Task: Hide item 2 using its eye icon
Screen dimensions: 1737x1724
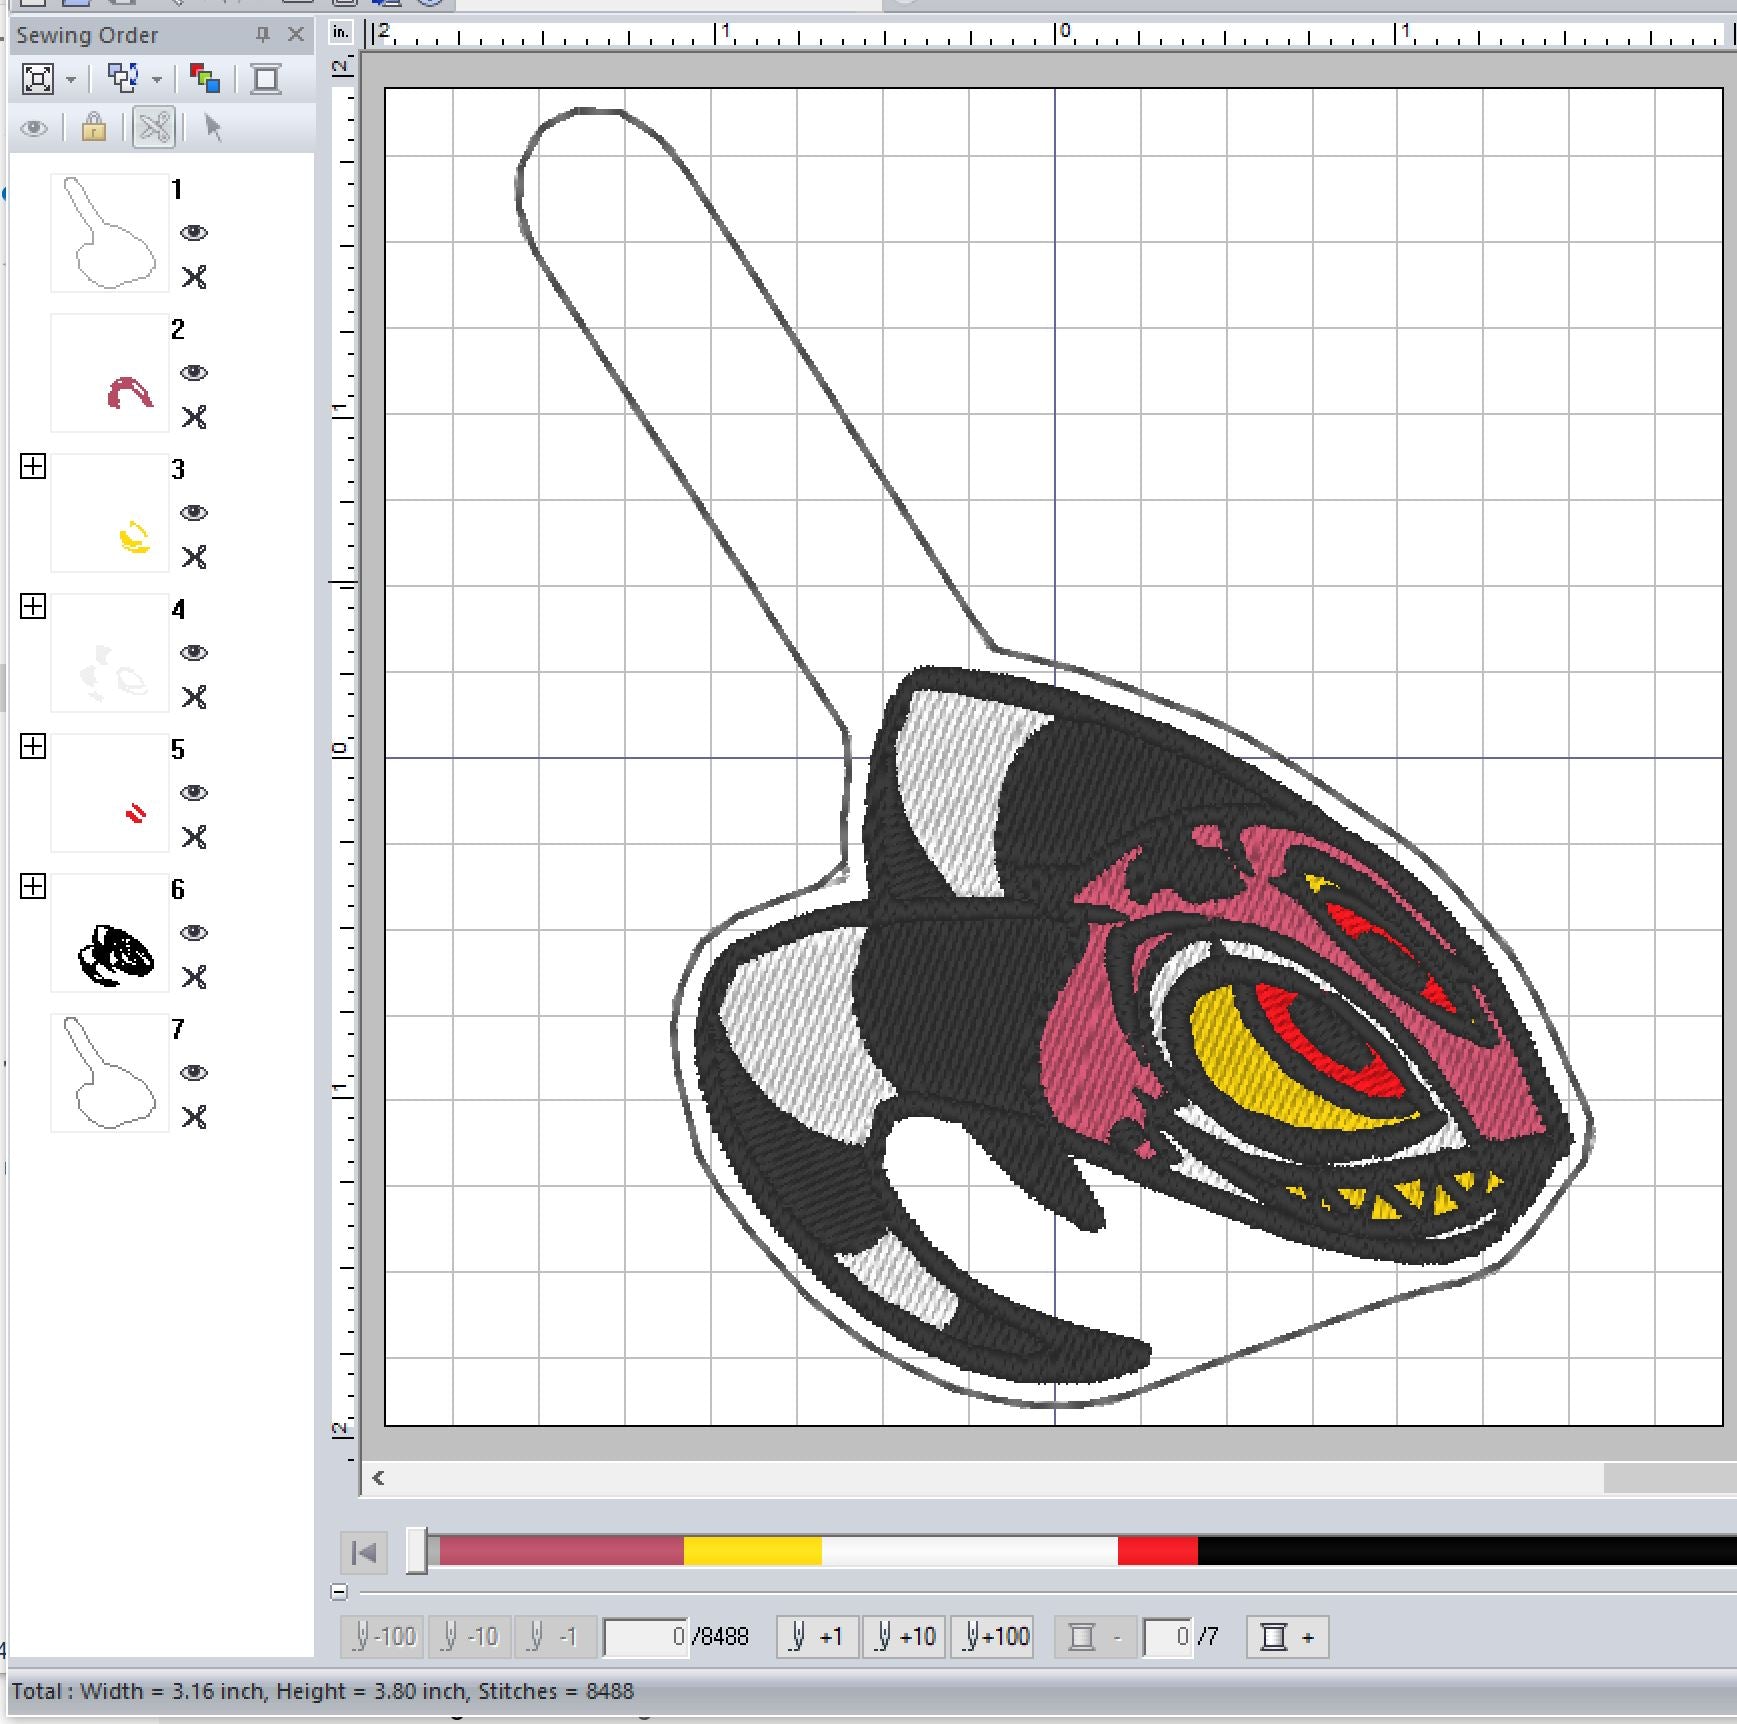Action: pyautogui.click(x=194, y=373)
